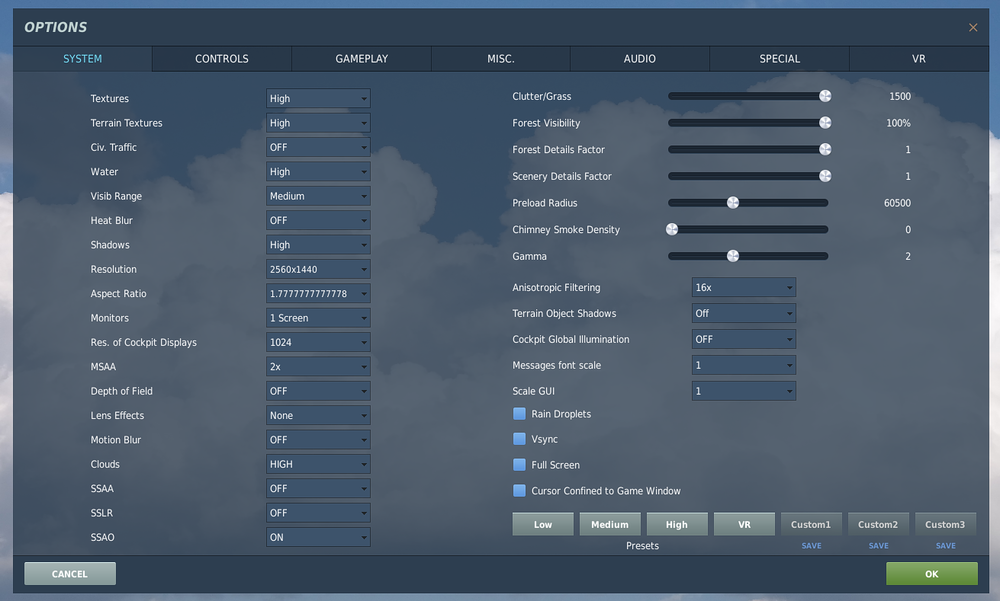
Task: Open Cockpit Global Illumination dropdown
Action: coord(744,339)
